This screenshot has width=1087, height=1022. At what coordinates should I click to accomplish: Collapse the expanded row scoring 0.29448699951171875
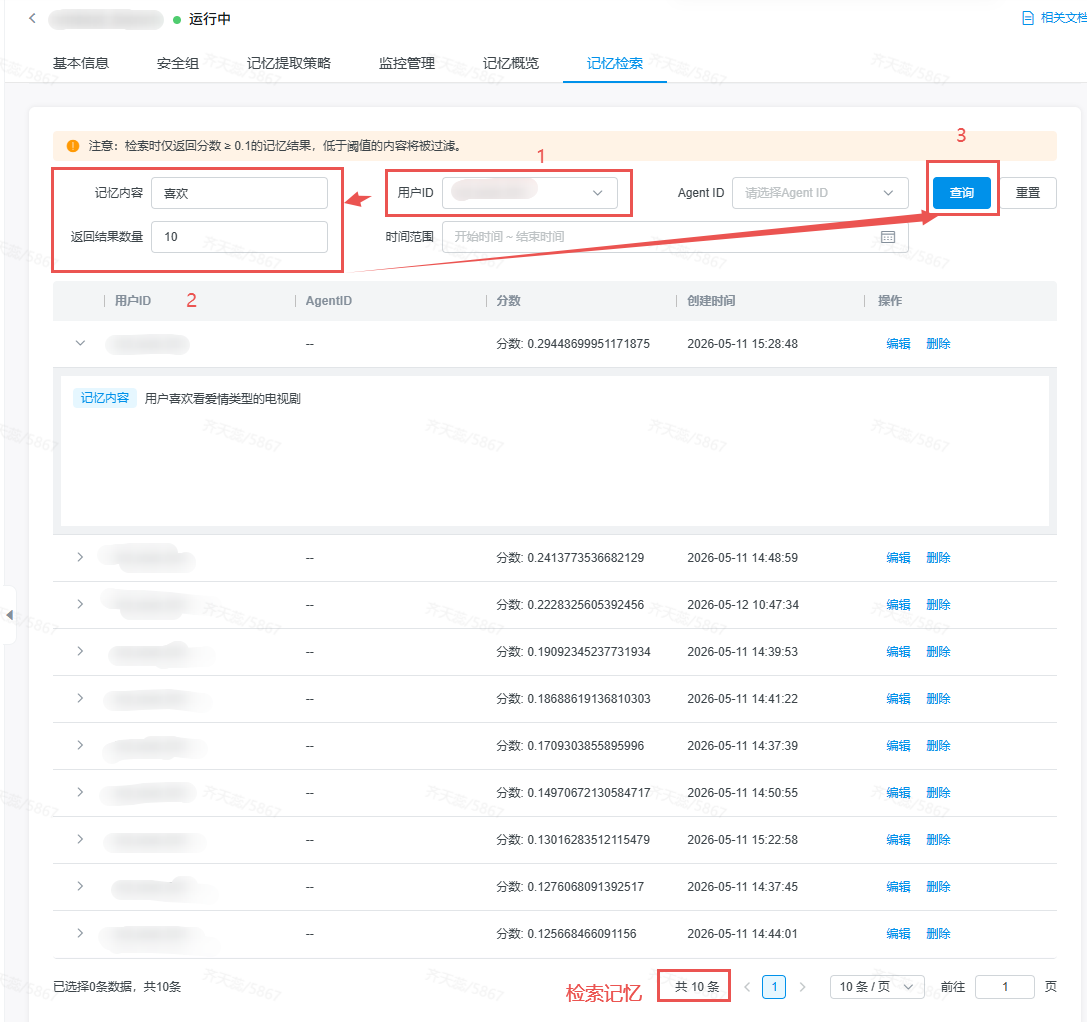[80, 343]
